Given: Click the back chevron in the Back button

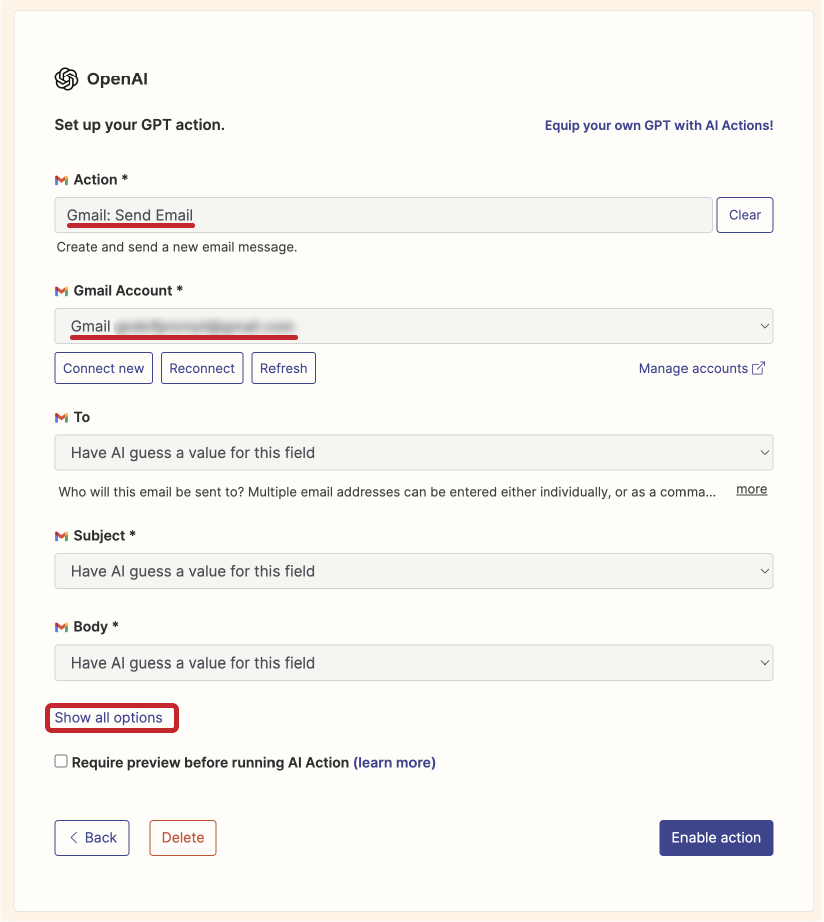Looking at the screenshot, I should [74, 837].
